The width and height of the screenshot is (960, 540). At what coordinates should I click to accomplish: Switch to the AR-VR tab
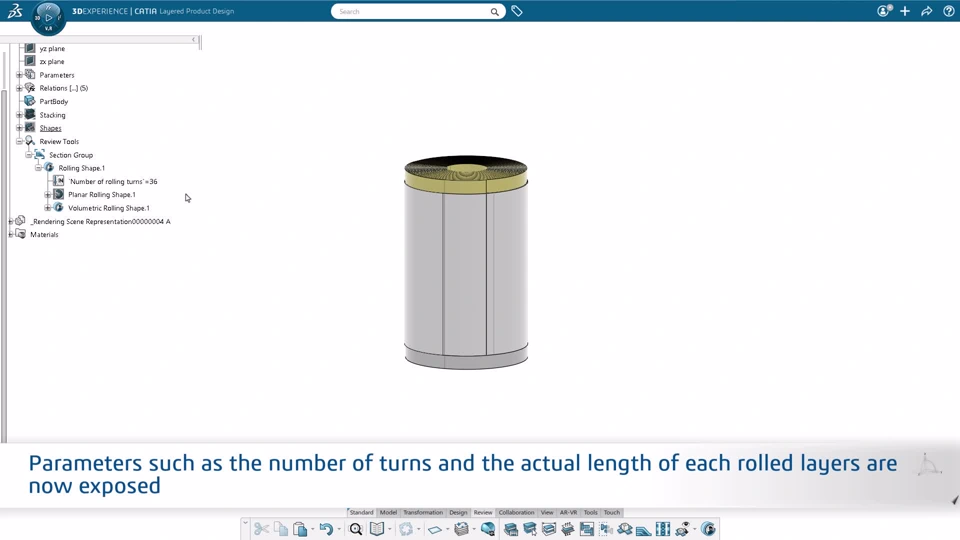click(x=568, y=512)
